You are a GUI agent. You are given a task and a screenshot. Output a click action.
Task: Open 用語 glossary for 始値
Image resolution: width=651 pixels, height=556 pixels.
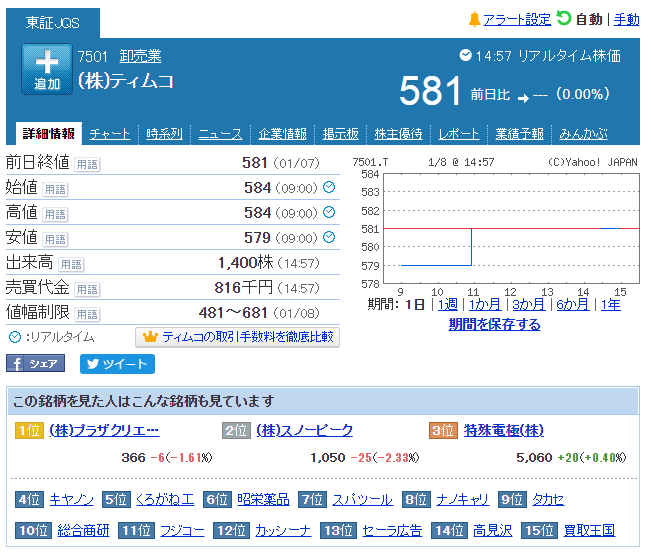pos(55,189)
